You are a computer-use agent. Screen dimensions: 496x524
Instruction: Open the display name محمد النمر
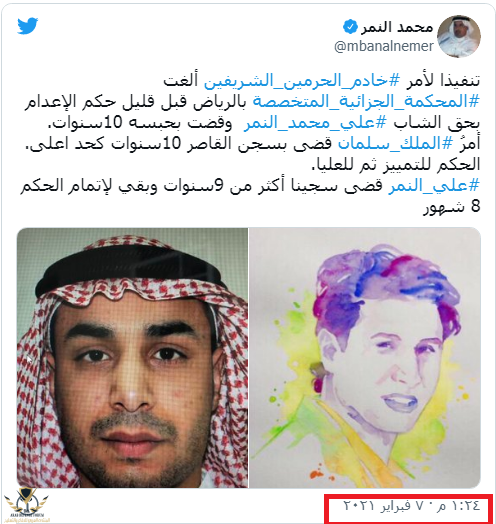tap(397, 27)
